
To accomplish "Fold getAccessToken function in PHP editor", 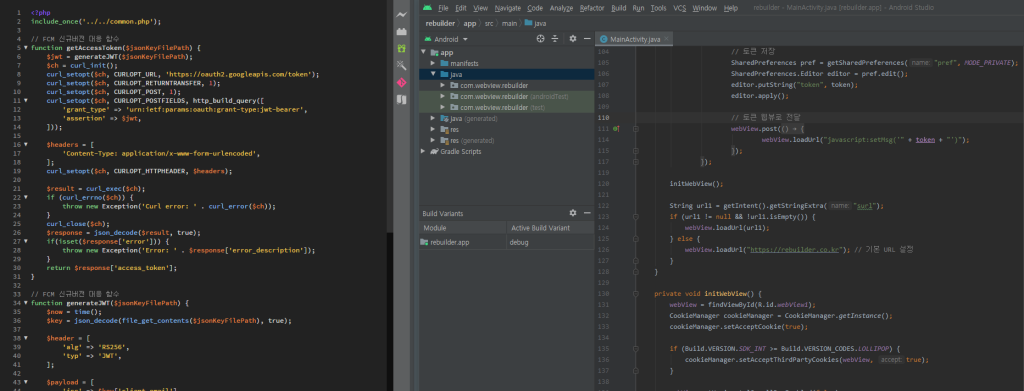I will pyautogui.click(x=25, y=48).
